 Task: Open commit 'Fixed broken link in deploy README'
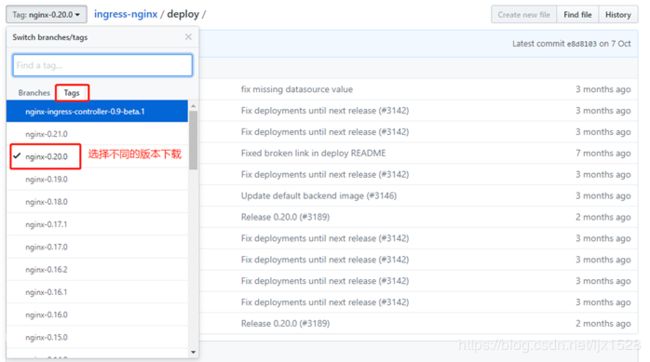click(x=313, y=153)
